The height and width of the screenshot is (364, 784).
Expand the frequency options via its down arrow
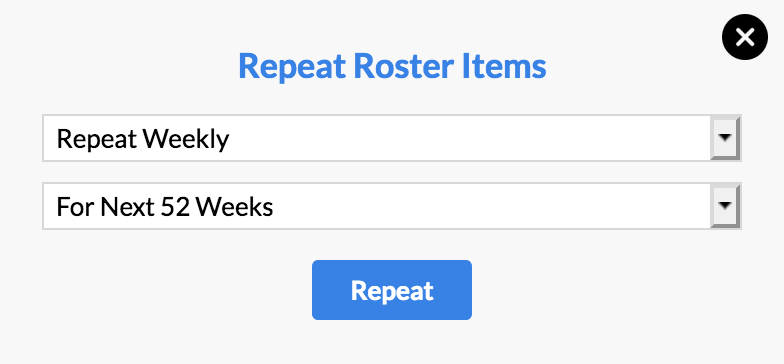pyautogui.click(x=725, y=138)
